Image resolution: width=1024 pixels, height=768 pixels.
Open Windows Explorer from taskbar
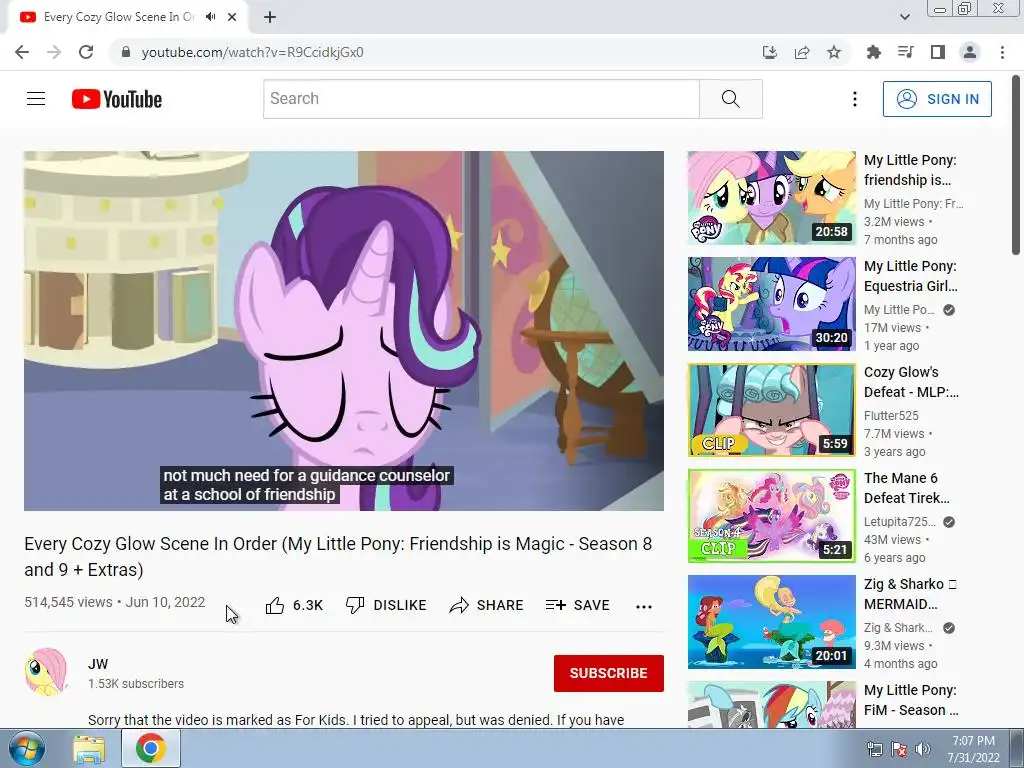tap(89, 749)
